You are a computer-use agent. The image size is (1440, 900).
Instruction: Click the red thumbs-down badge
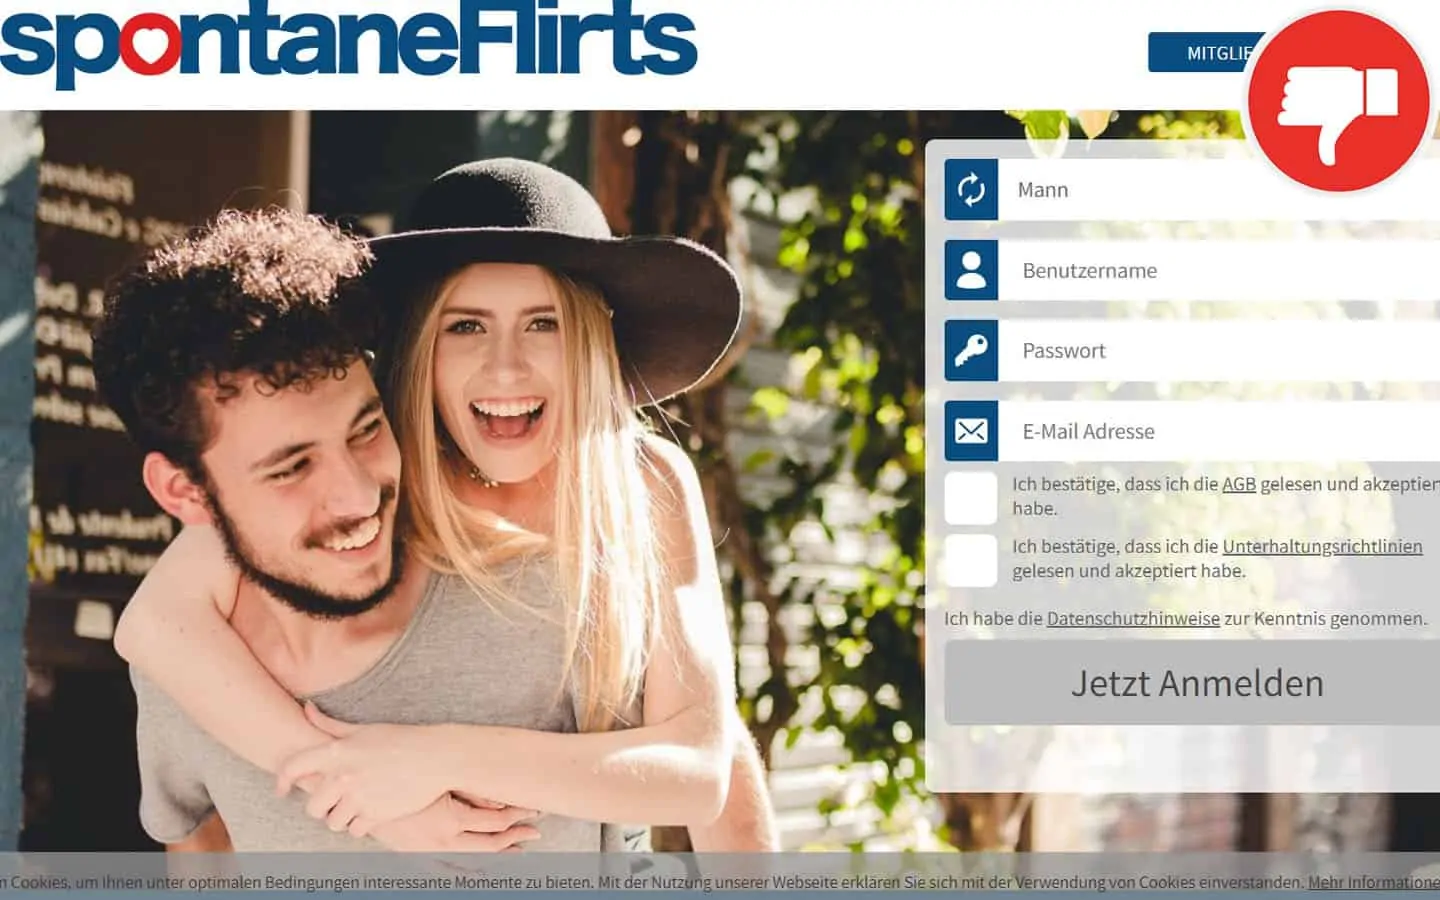(1338, 102)
